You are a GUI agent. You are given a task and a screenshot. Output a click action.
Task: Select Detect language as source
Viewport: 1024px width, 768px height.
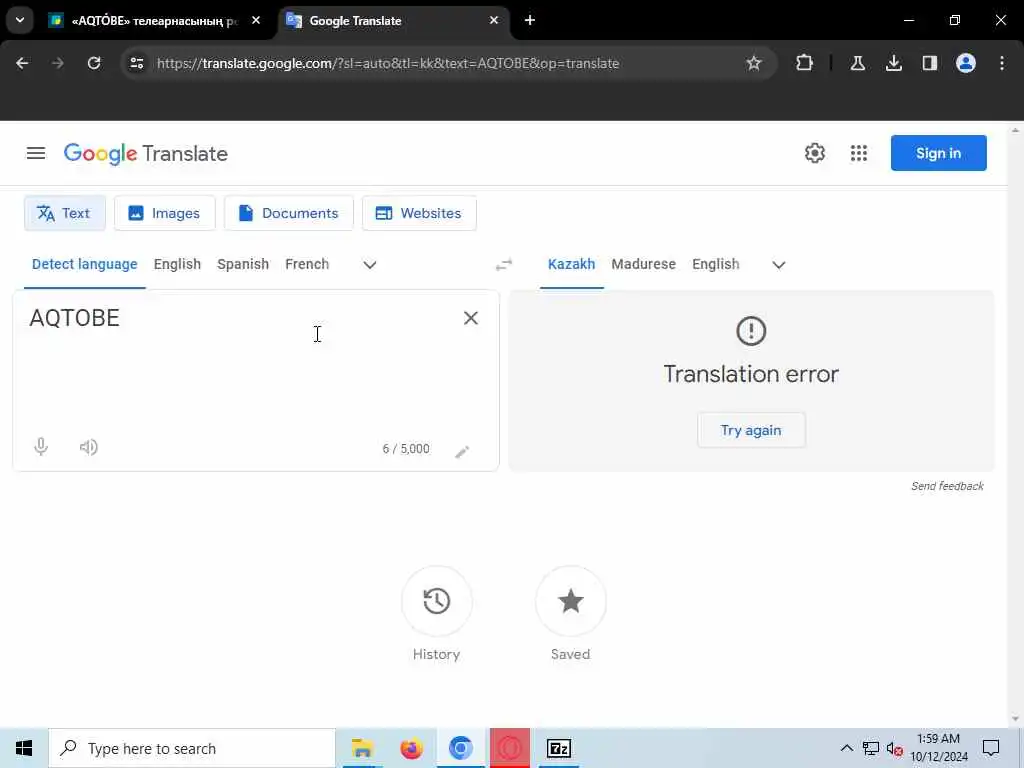point(85,264)
